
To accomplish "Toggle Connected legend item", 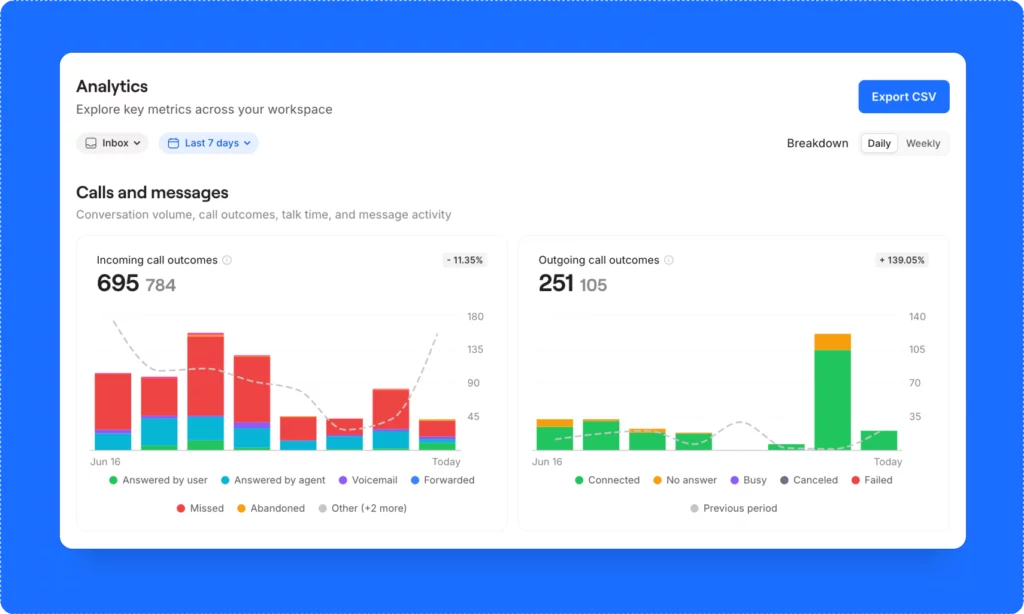I will click(x=607, y=480).
